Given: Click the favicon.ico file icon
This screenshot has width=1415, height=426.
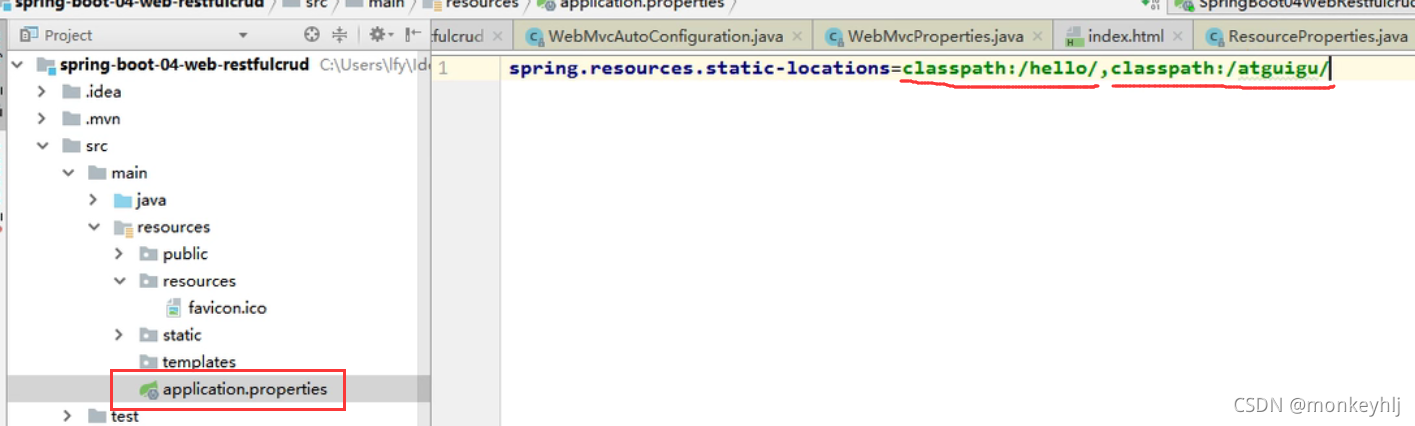Looking at the screenshot, I should click(172, 308).
